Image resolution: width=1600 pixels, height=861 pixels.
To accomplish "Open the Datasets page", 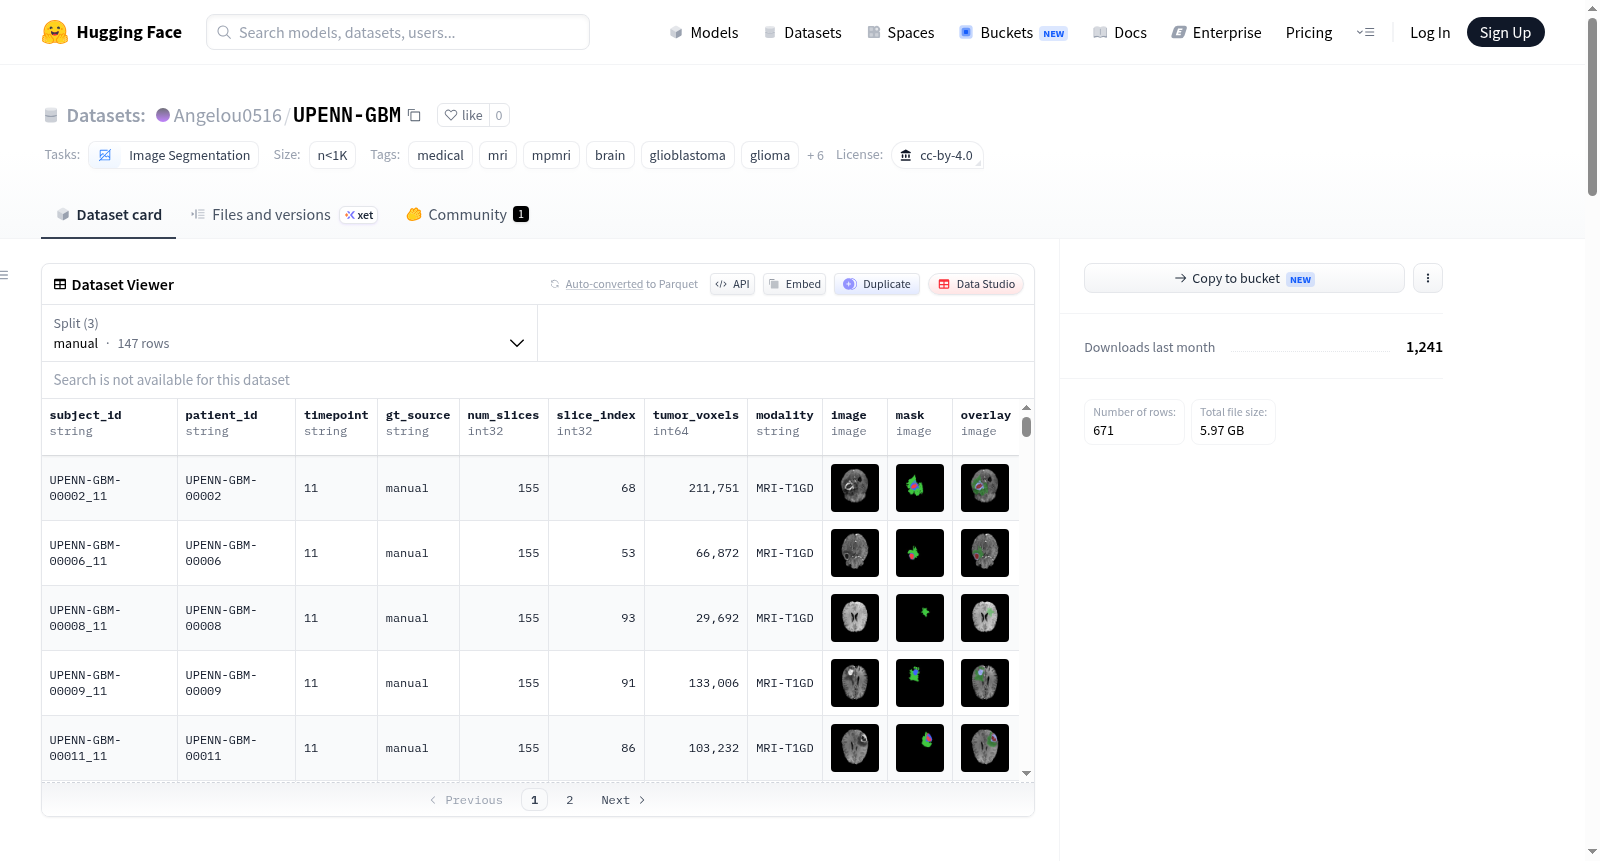I will (802, 32).
